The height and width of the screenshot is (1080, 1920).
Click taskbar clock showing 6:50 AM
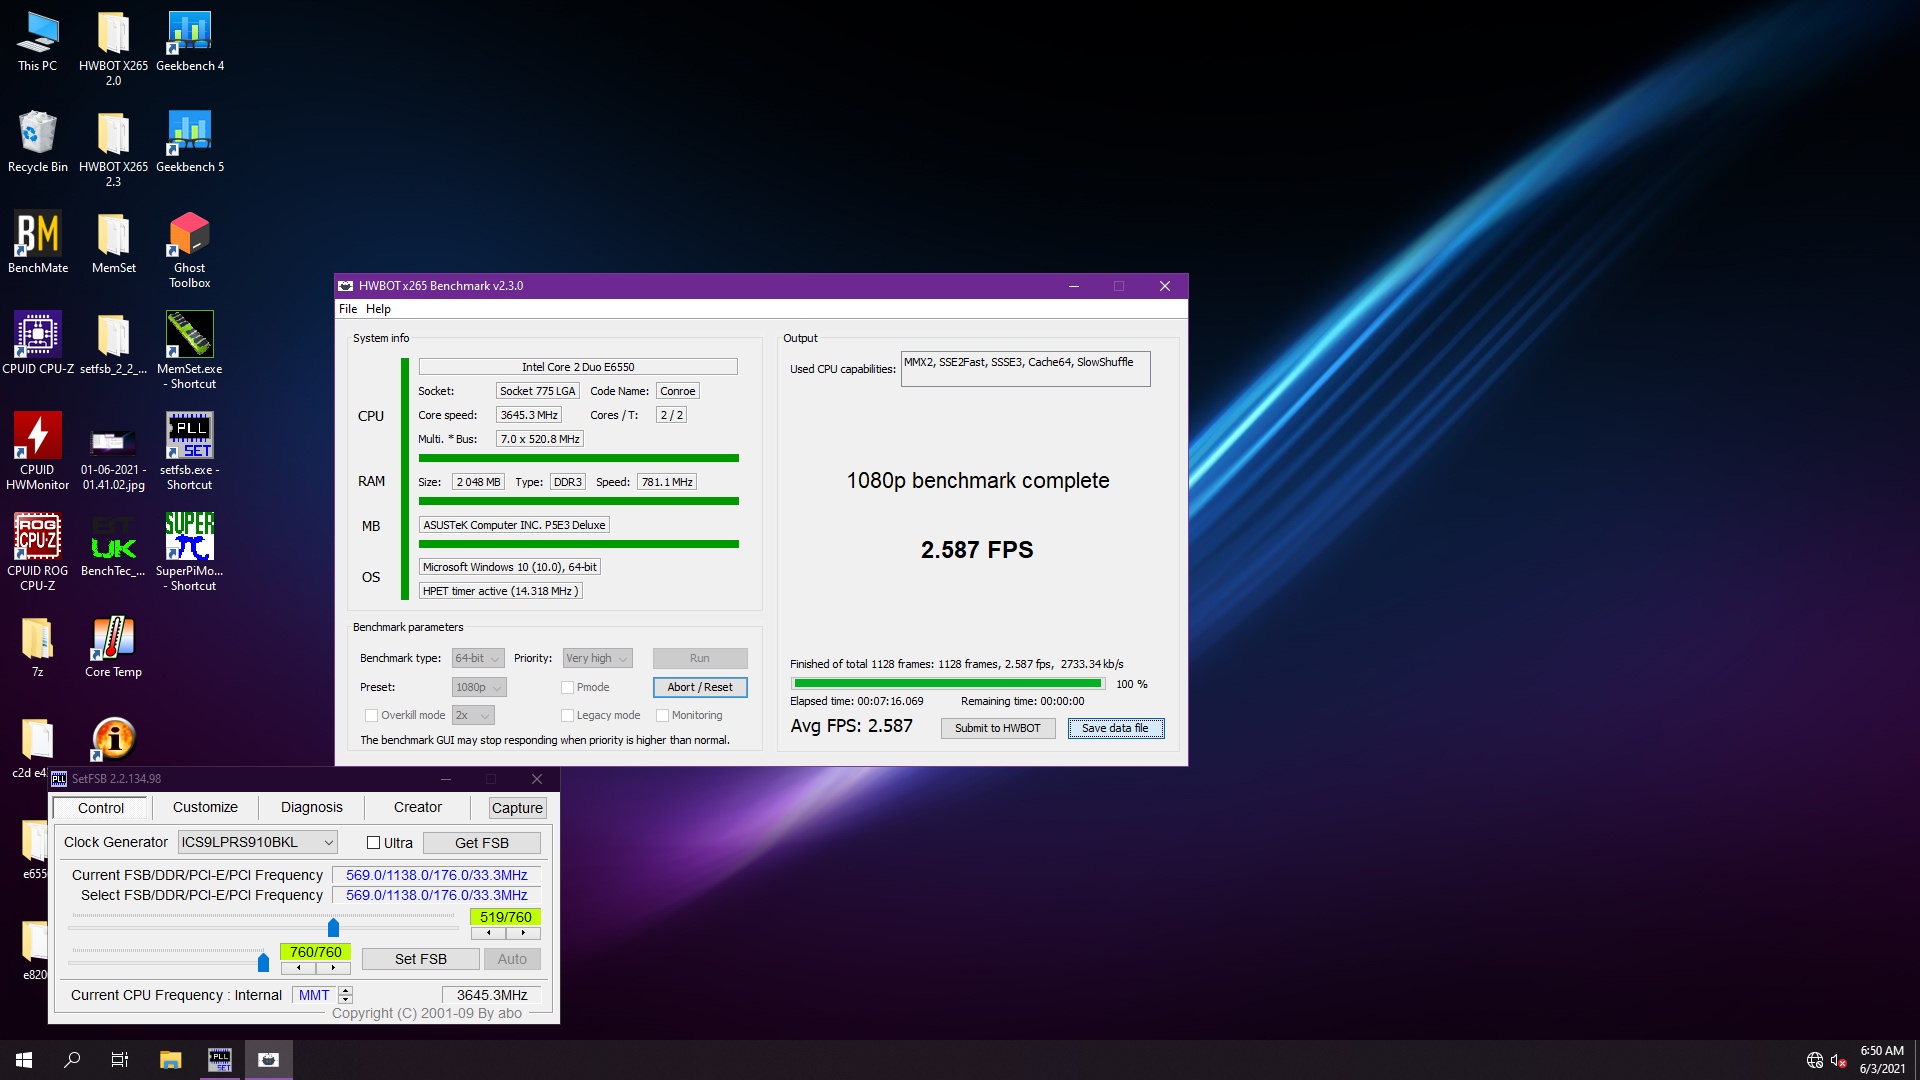coord(1881,1060)
